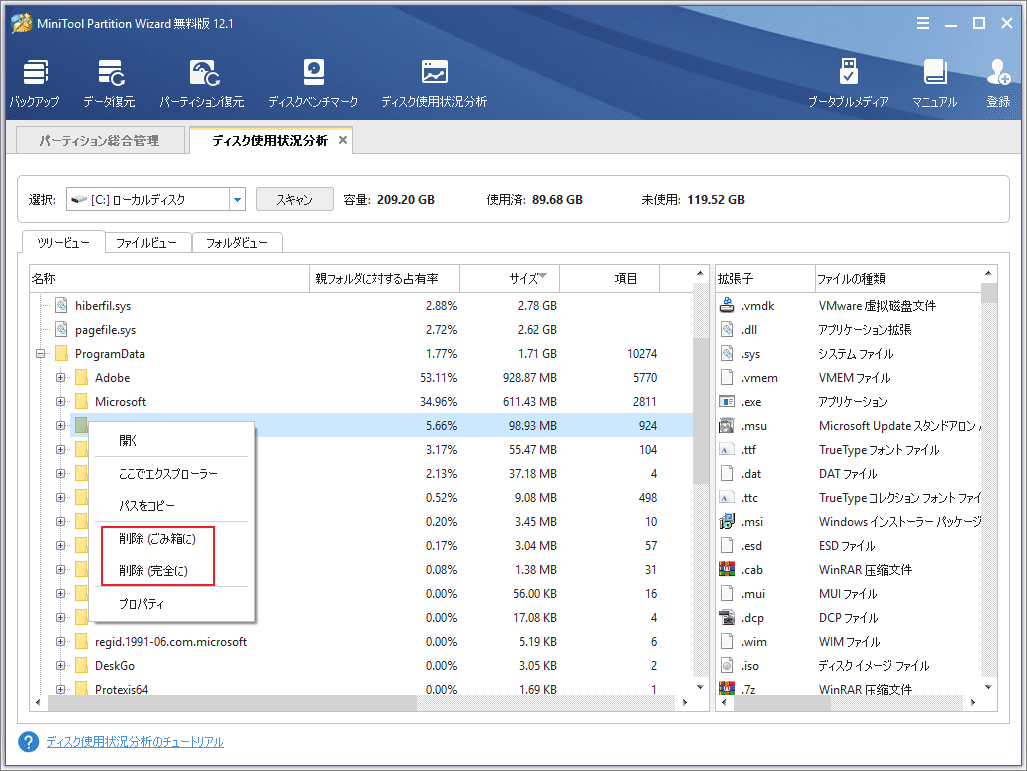1027x771 pixels.
Task: Open ディスク使用状況分析 in the top toolbar
Action: click(x=434, y=84)
